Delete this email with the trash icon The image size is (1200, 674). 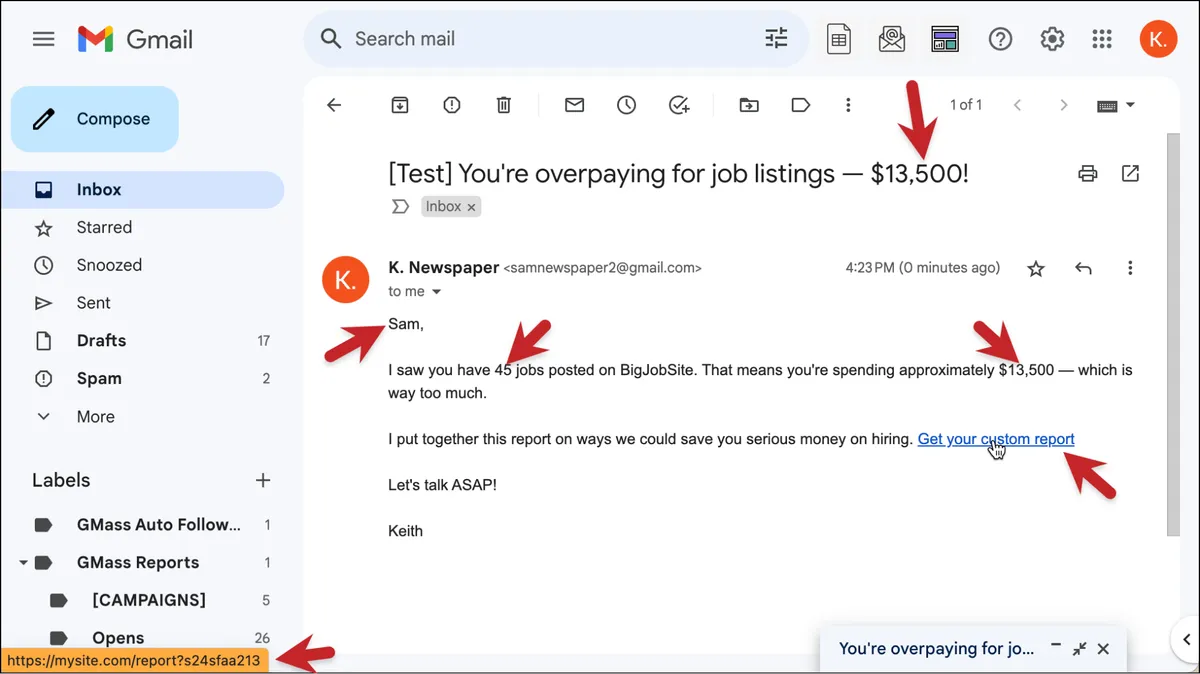click(x=504, y=105)
